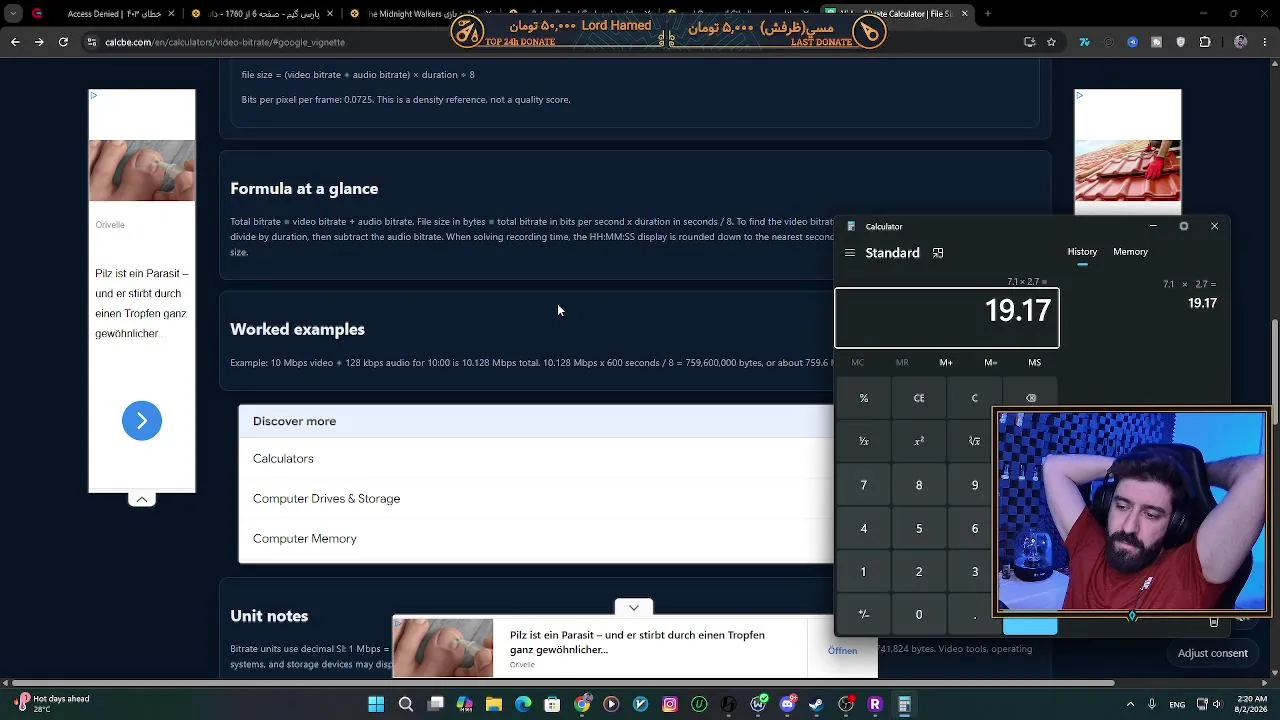
Task: Open the Computer Memory link
Action: point(305,539)
